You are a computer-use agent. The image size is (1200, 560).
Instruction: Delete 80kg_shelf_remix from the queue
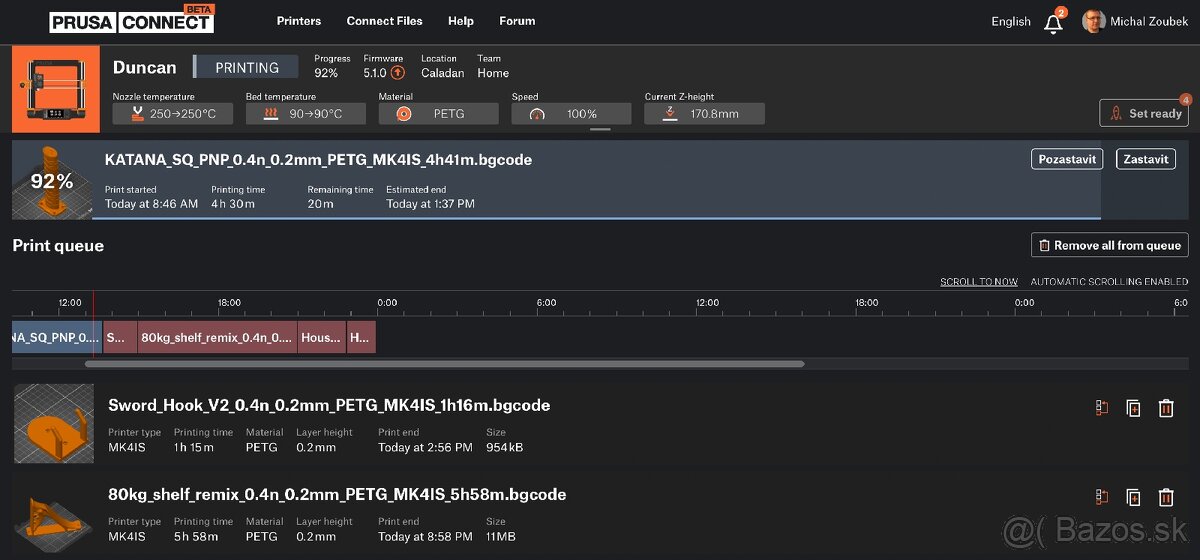click(1165, 497)
